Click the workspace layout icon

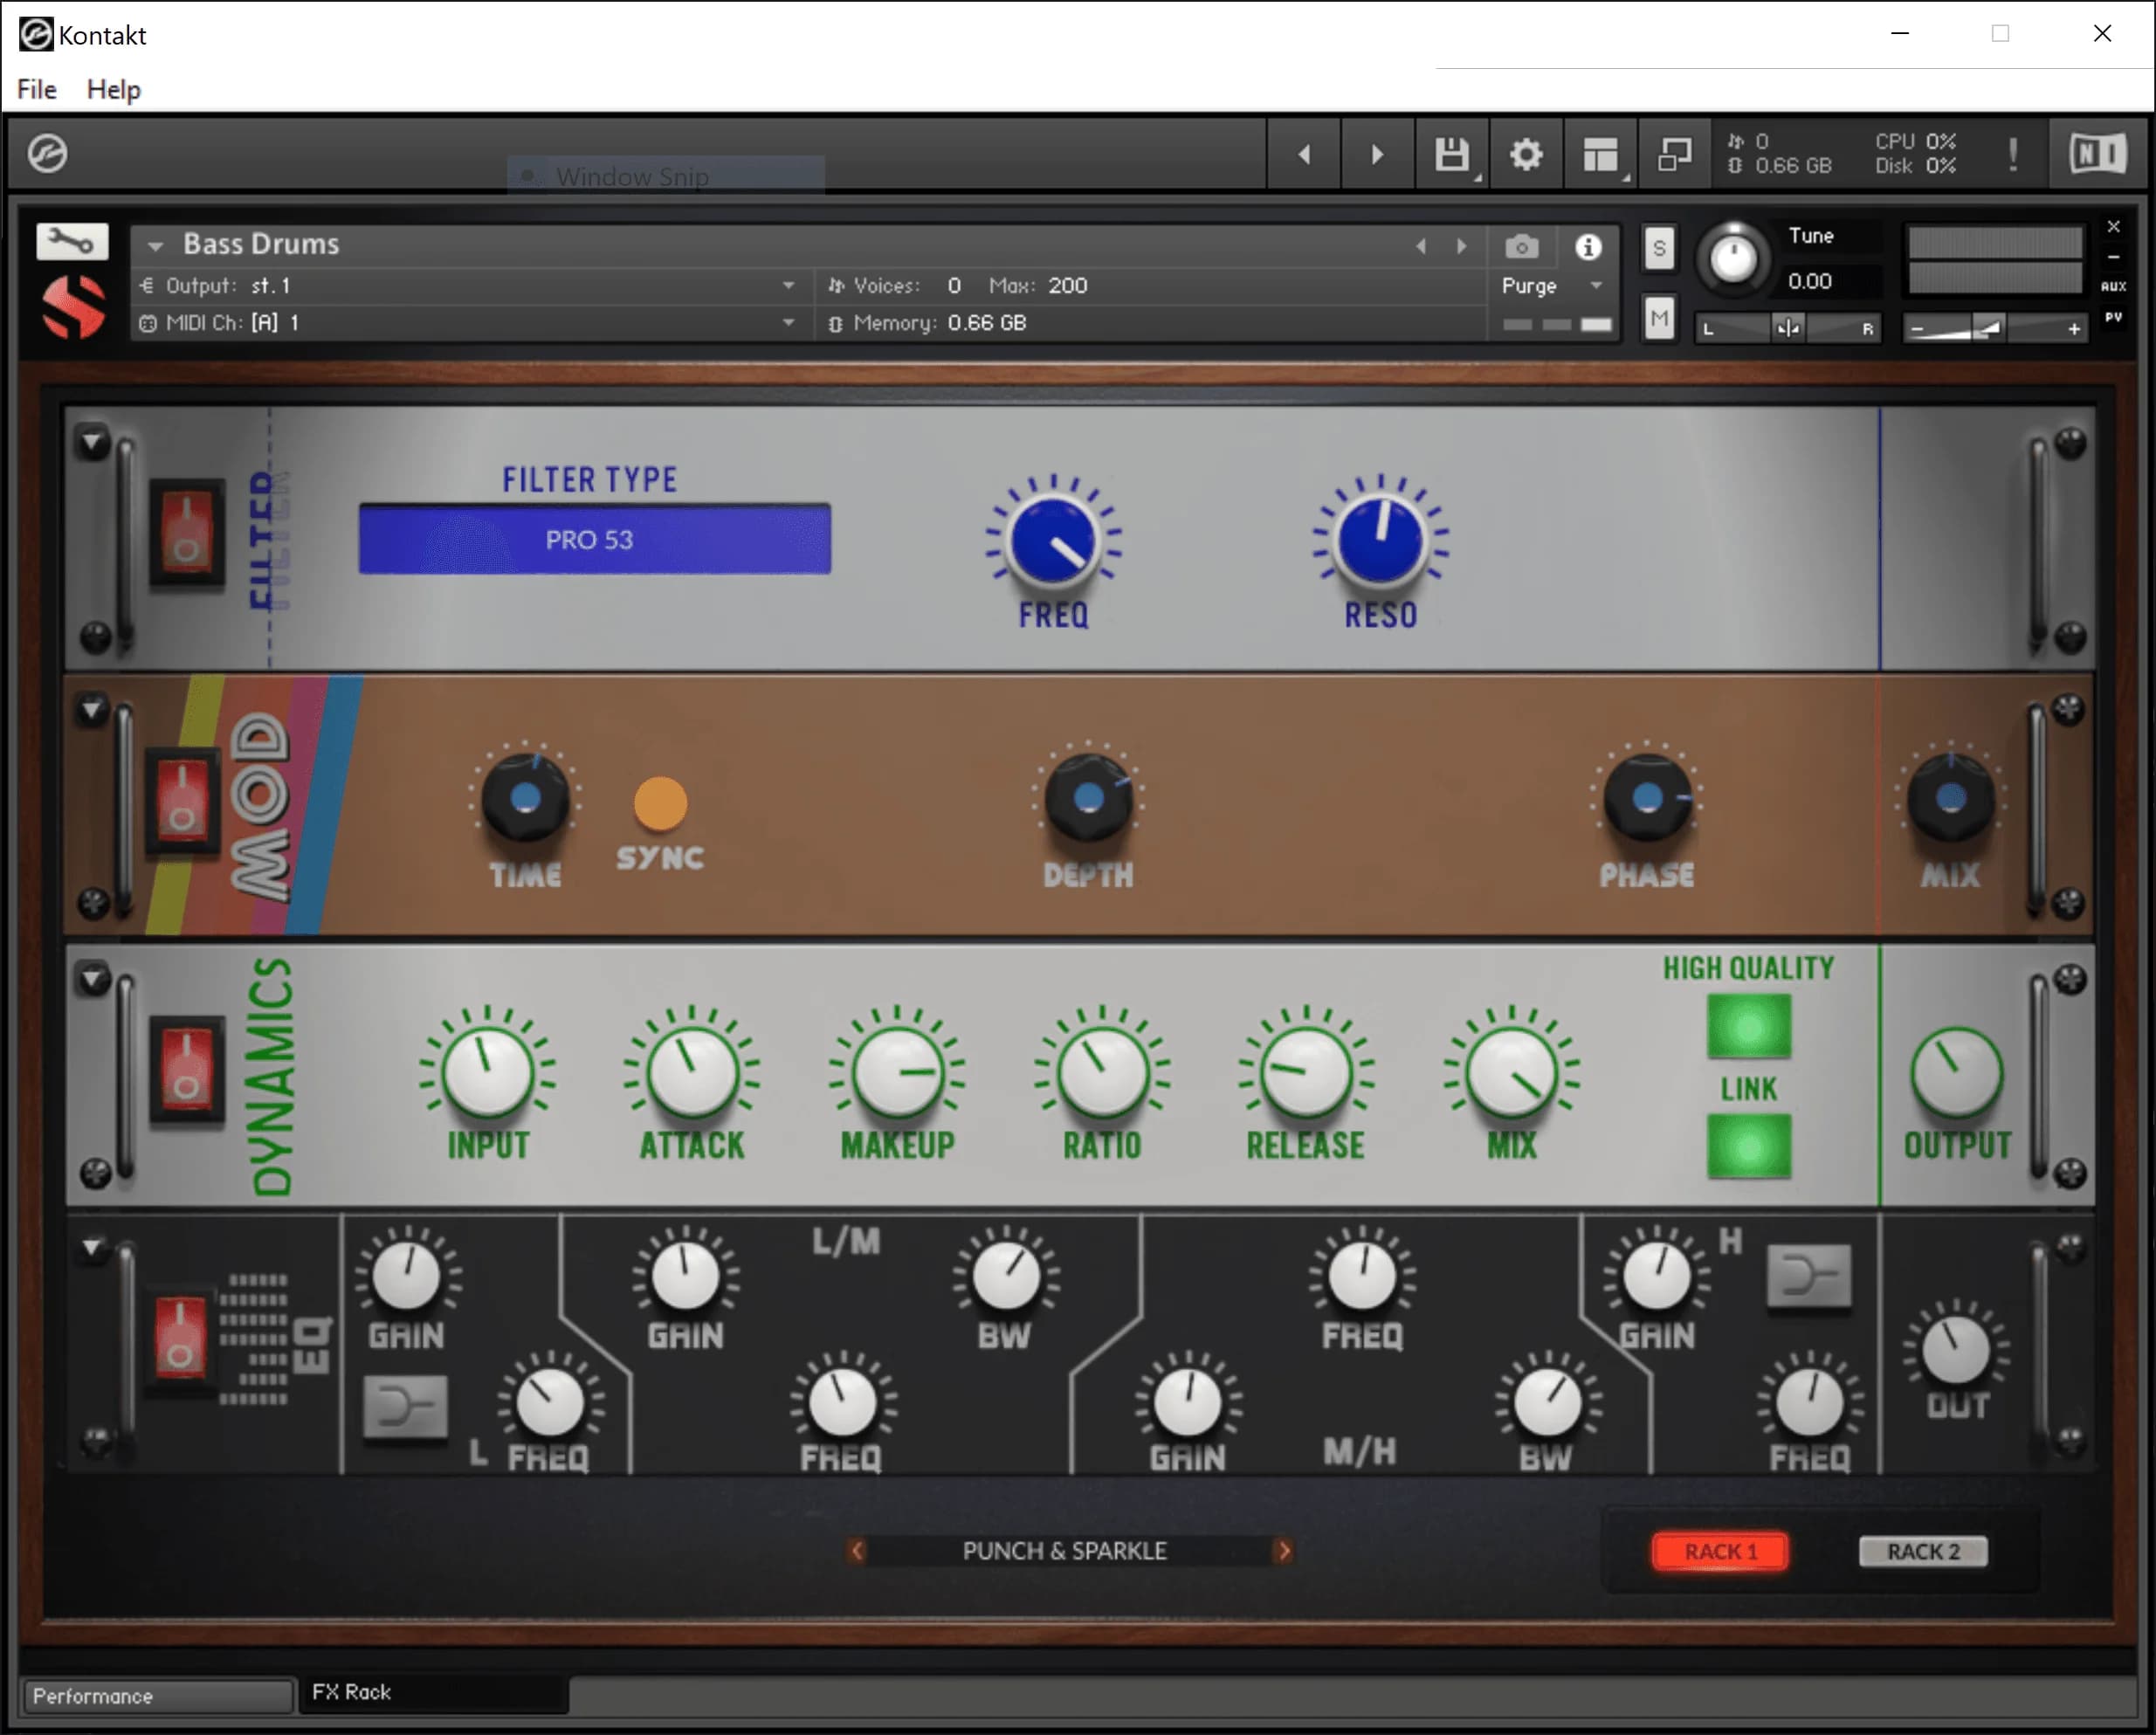point(1600,155)
